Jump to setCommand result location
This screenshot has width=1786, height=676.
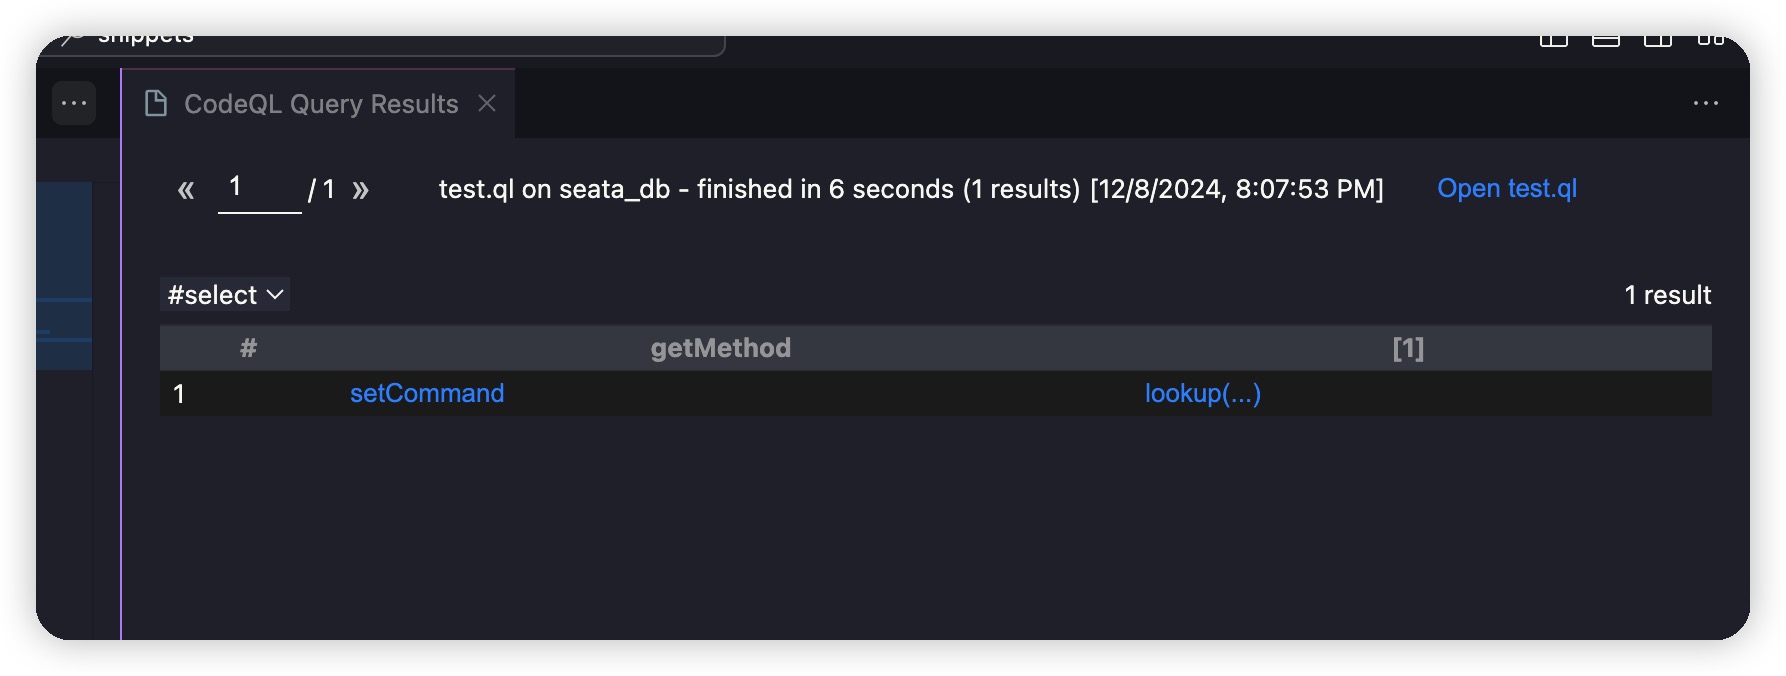click(x=427, y=393)
